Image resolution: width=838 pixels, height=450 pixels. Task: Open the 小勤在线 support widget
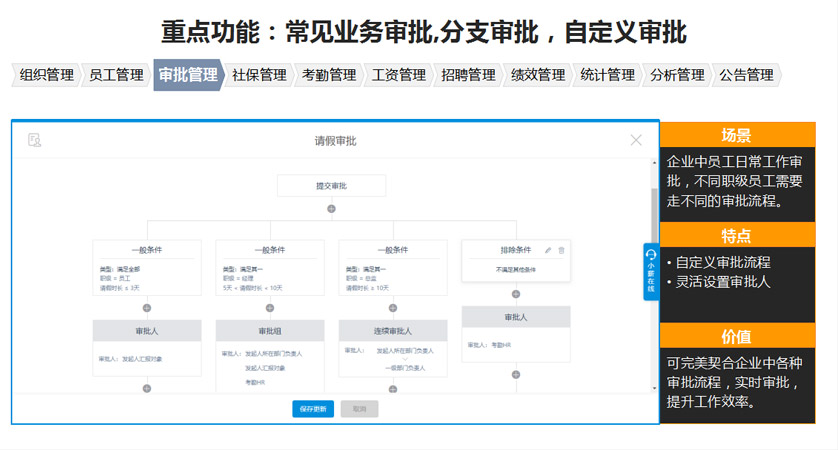tap(650, 271)
